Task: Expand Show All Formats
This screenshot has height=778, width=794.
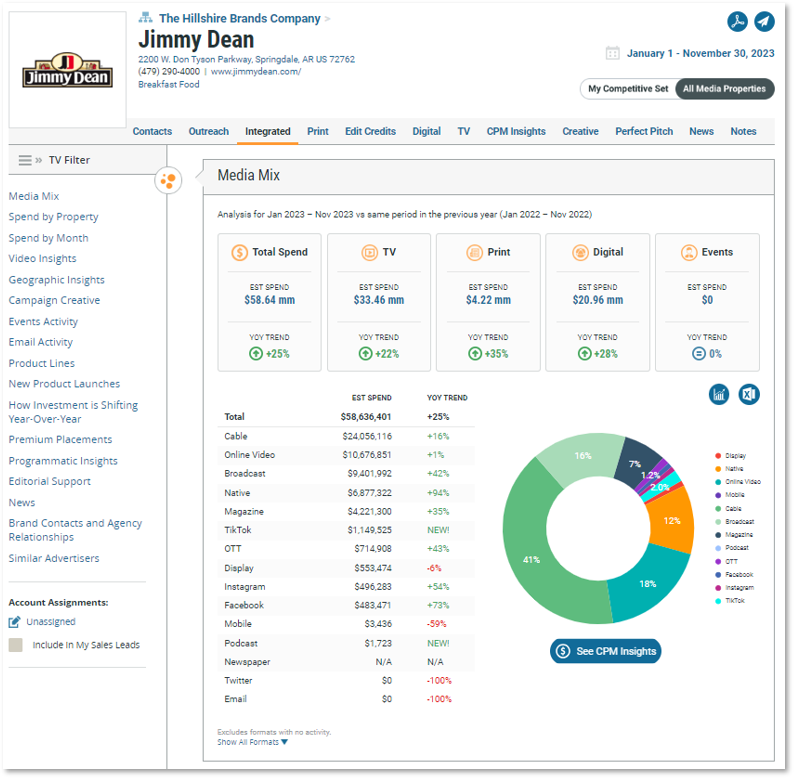Action: tap(252, 742)
